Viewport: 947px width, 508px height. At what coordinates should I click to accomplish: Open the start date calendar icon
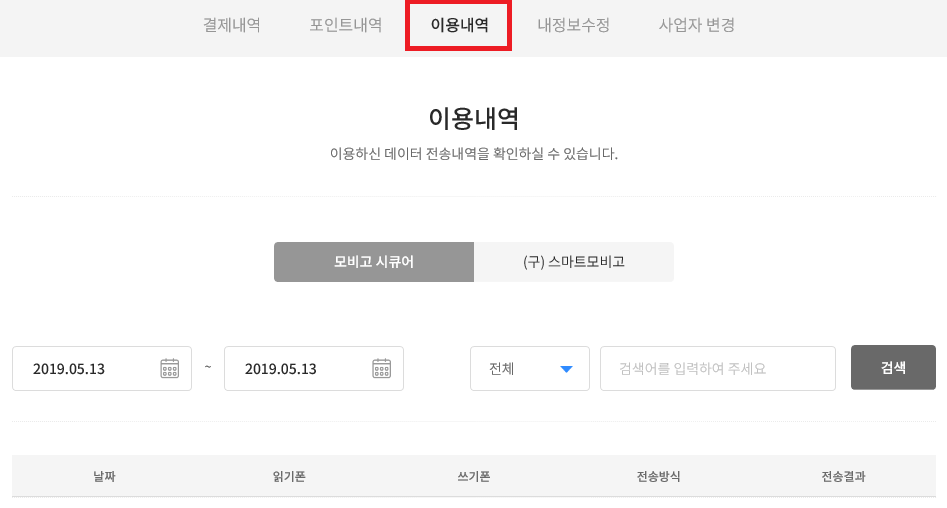coord(170,368)
